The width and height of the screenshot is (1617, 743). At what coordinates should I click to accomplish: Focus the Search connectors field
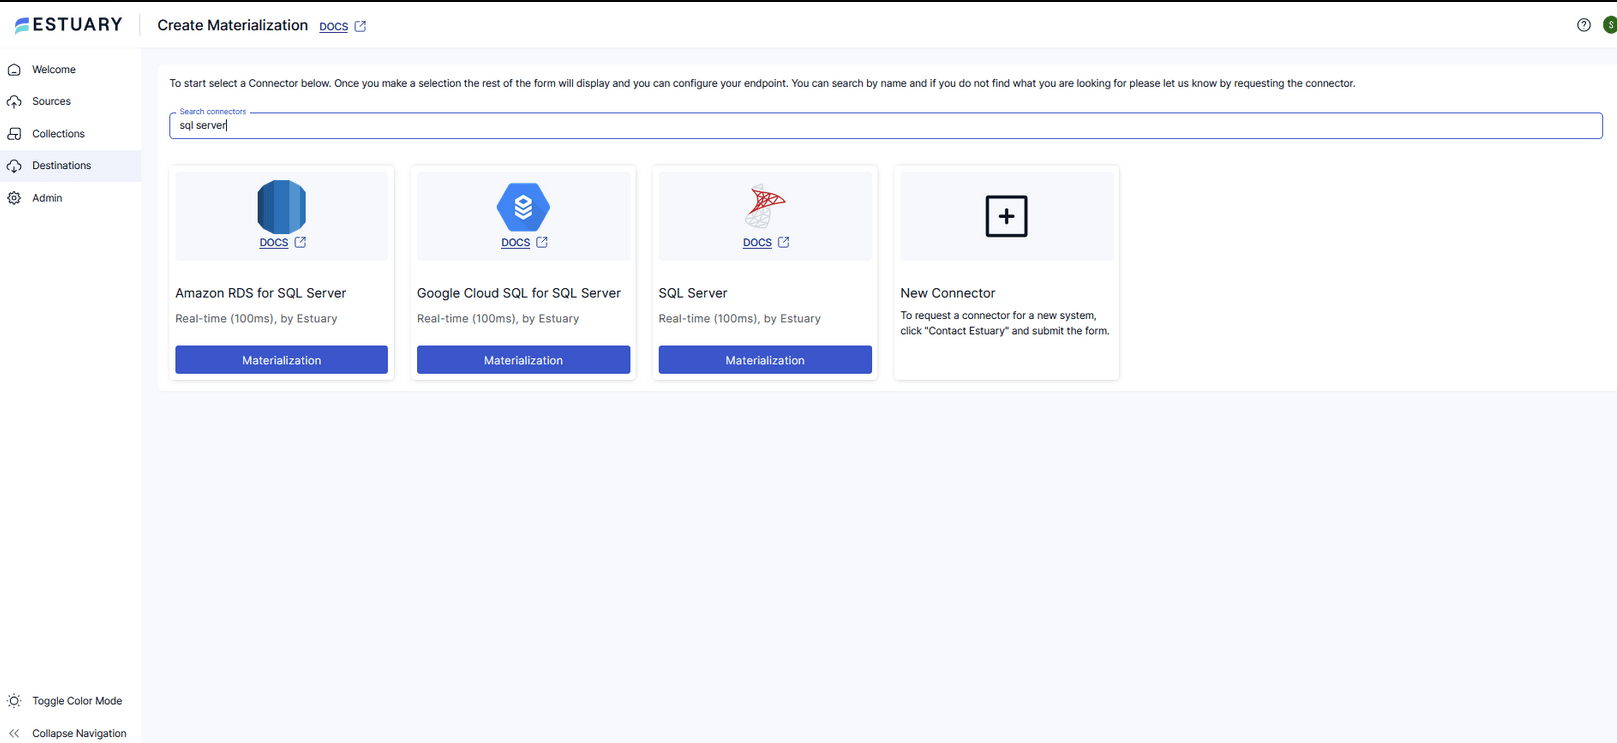pos(885,125)
